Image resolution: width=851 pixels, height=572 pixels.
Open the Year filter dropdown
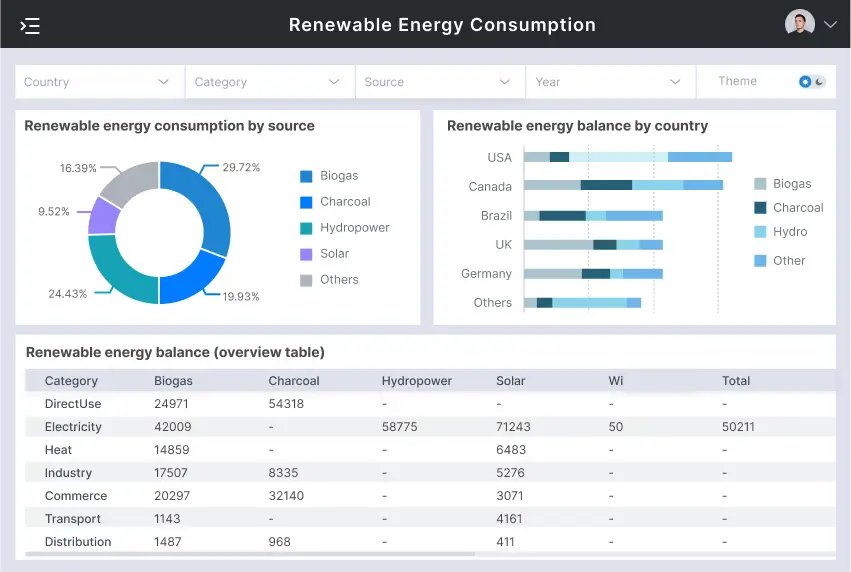610,82
